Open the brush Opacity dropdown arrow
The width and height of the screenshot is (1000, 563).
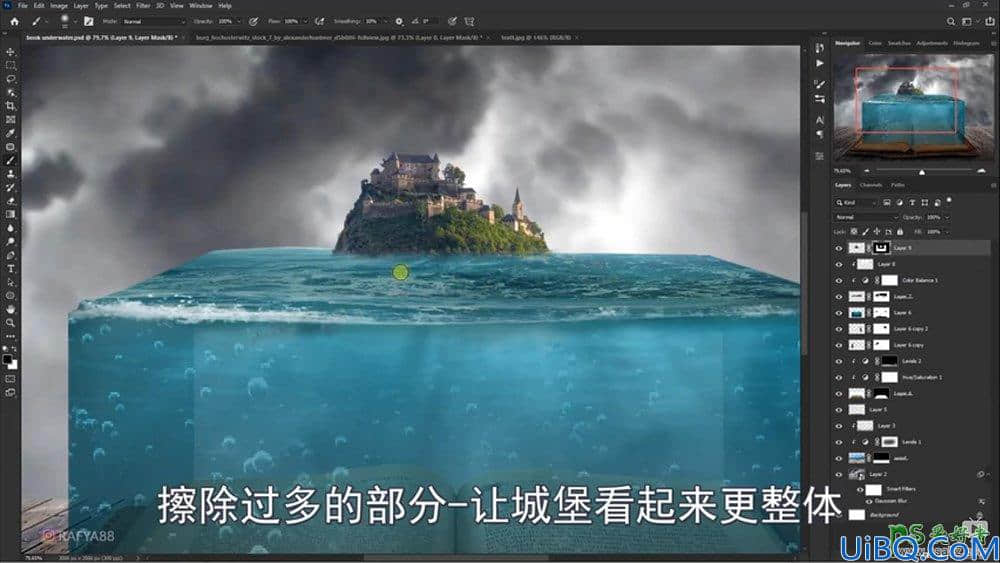click(x=239, y=22)
